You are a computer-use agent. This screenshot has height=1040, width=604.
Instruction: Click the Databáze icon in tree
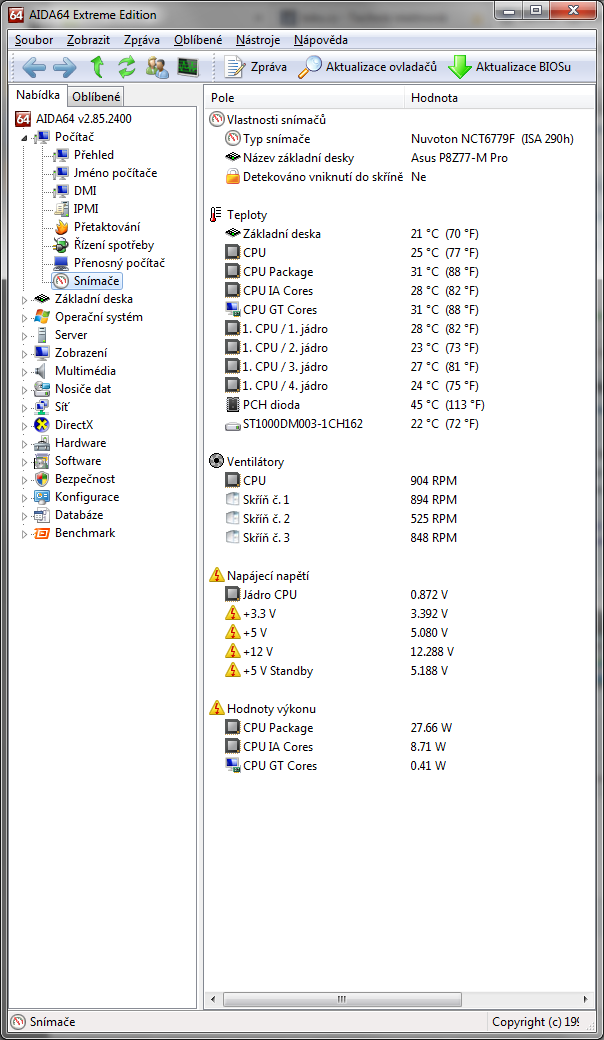click(x=42, y=515)
